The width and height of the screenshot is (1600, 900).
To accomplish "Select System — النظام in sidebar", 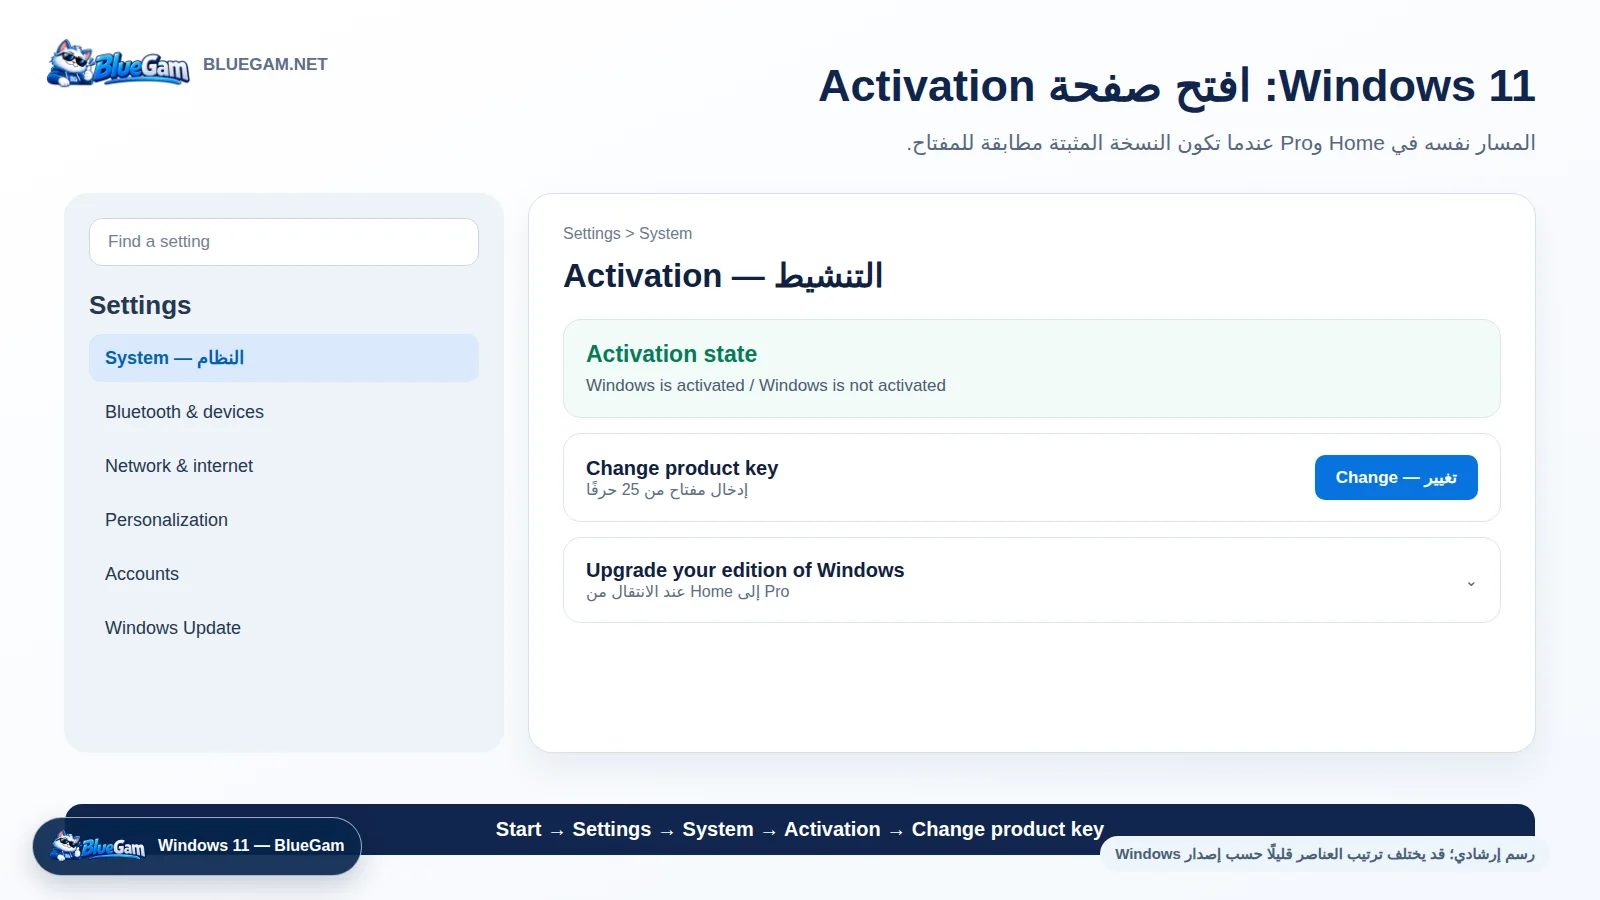I will click(x=284, y=358).
